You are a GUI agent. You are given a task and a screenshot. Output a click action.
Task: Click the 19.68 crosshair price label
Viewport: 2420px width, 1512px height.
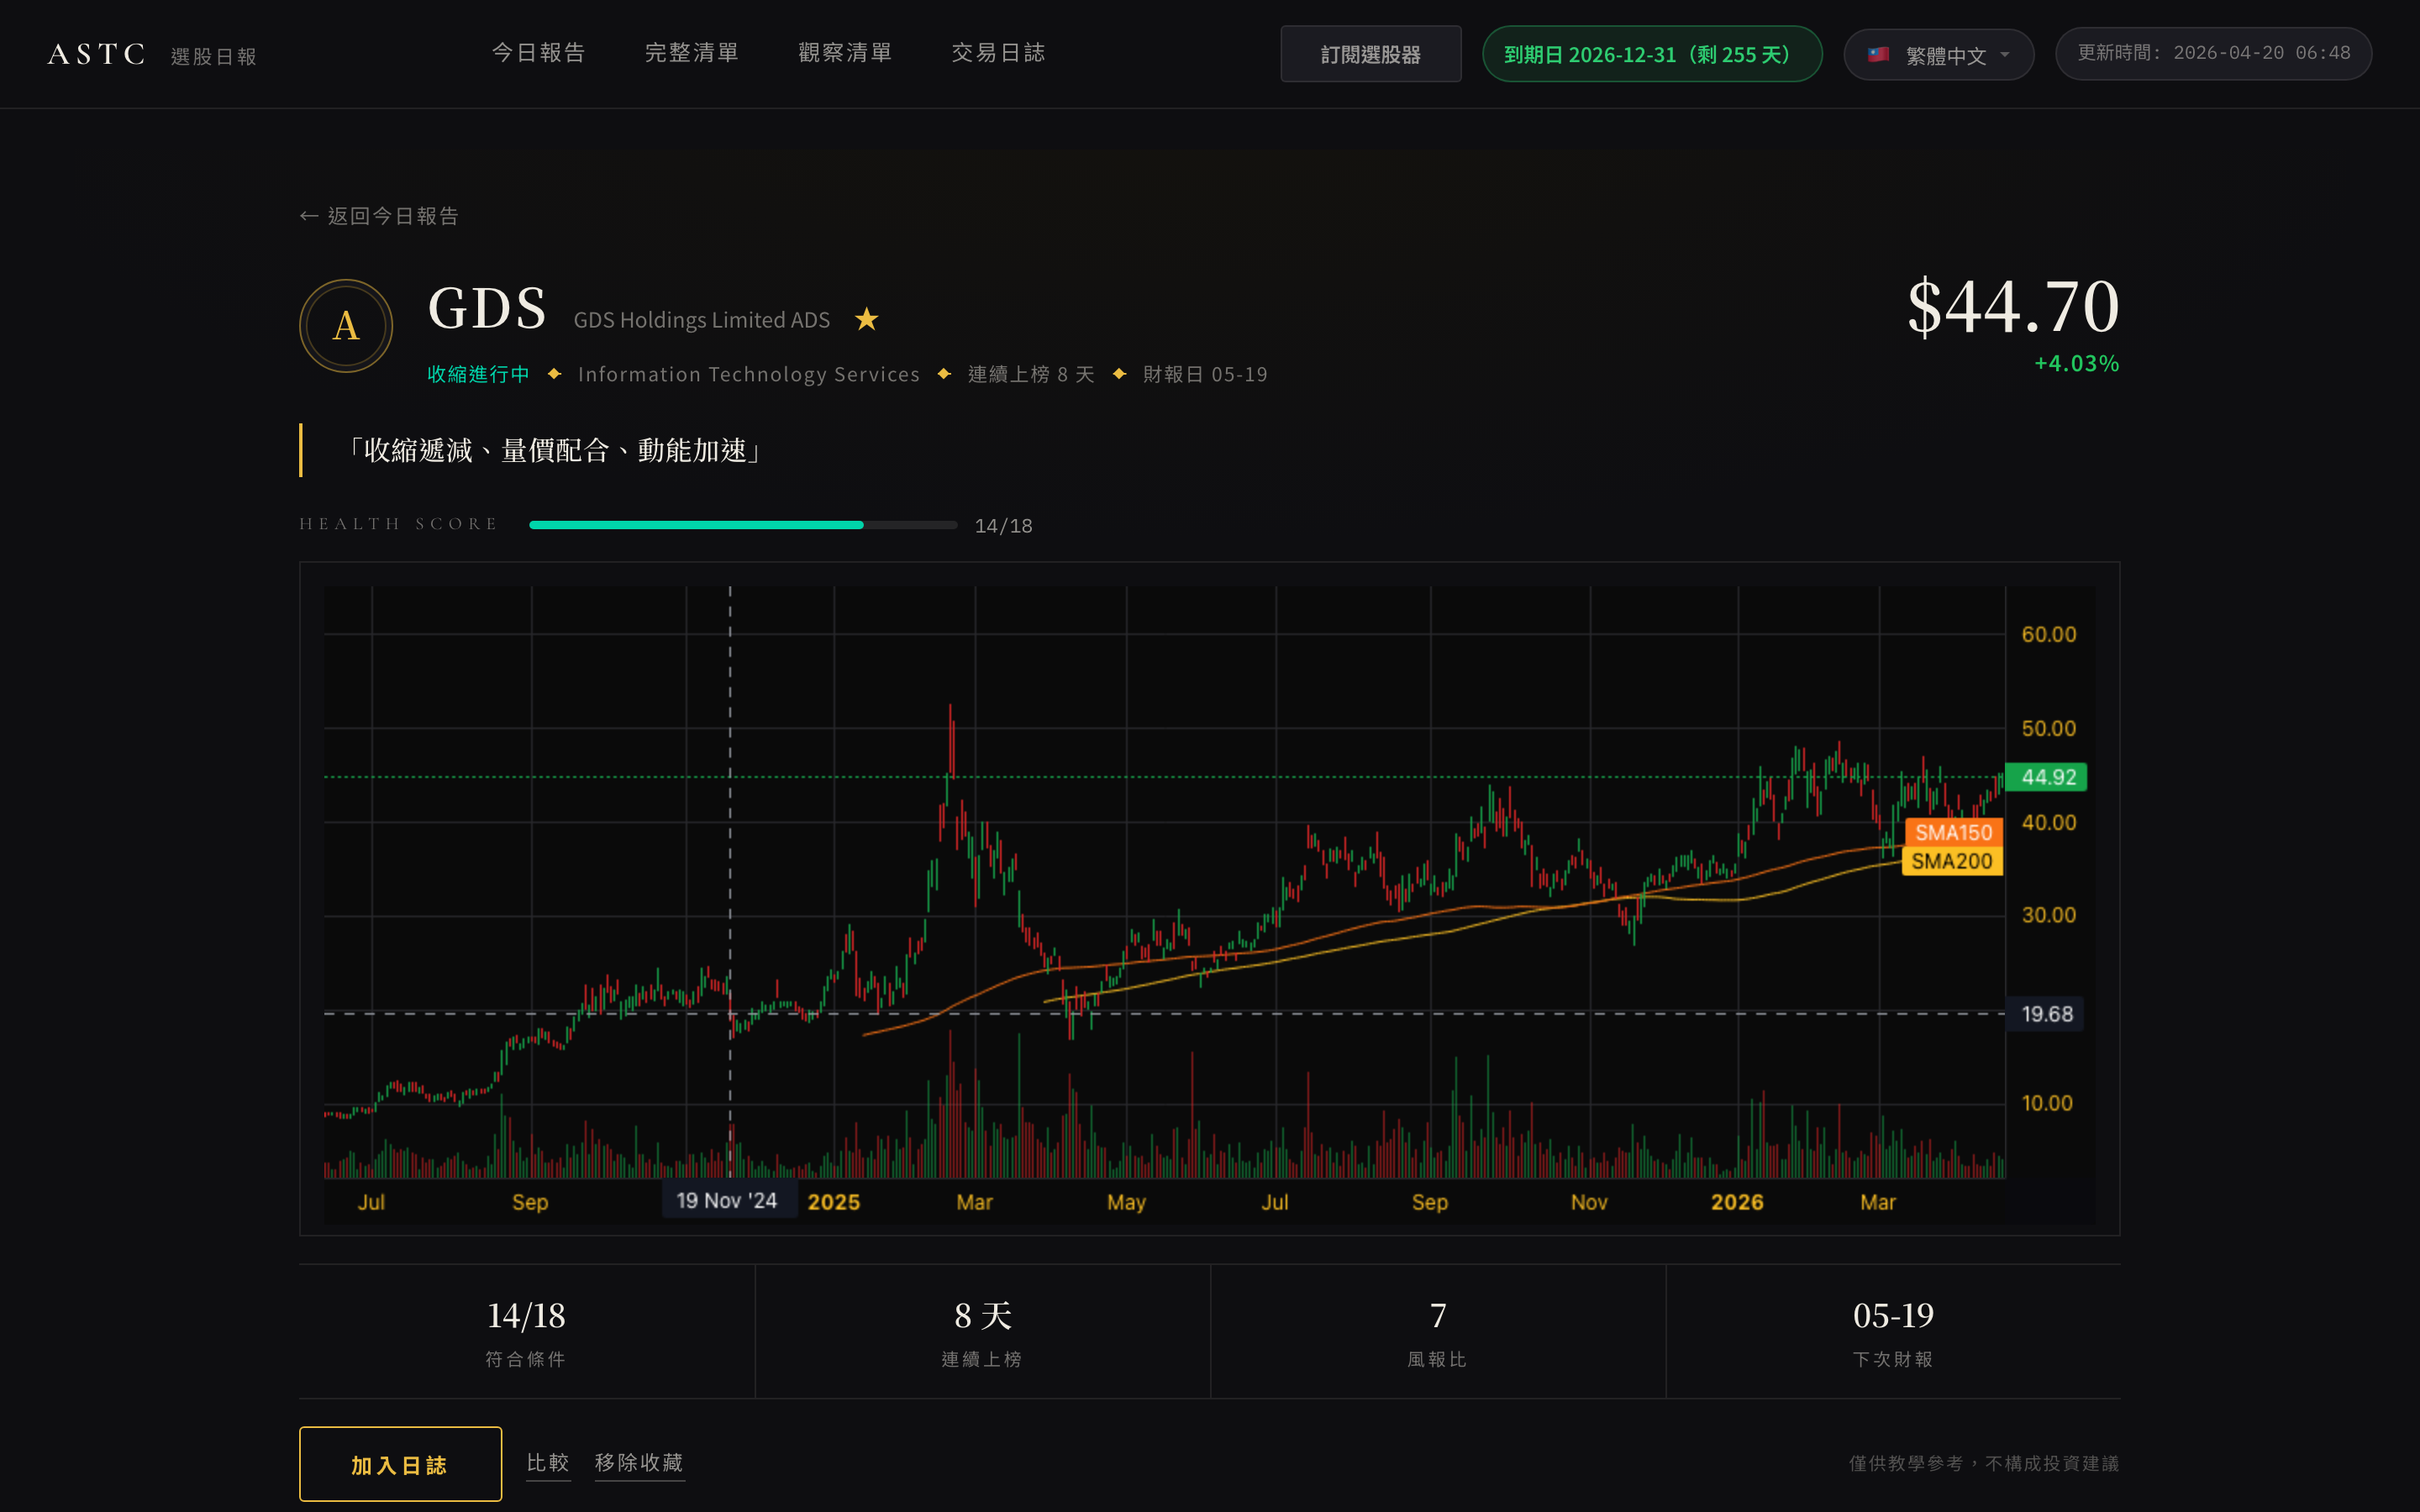pyautogui.click(x=2045, y=1014)
